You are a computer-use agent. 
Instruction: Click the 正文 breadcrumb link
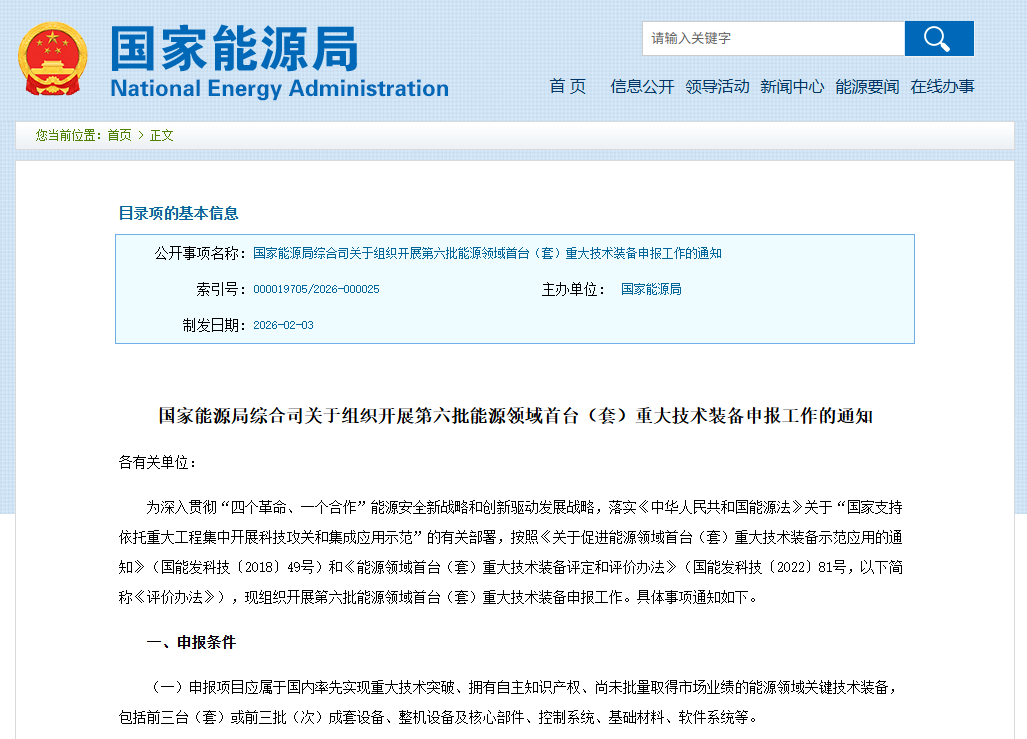tap(160, 135)
